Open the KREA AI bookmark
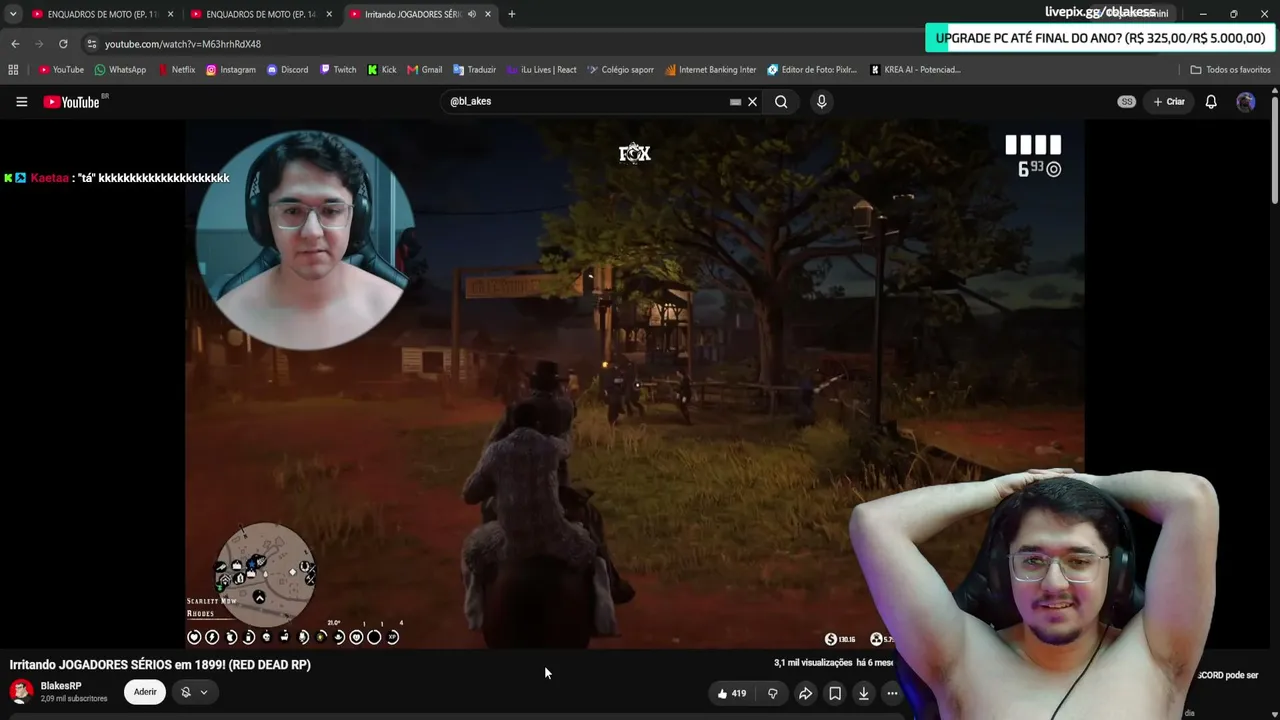 (x=915, y=70)
